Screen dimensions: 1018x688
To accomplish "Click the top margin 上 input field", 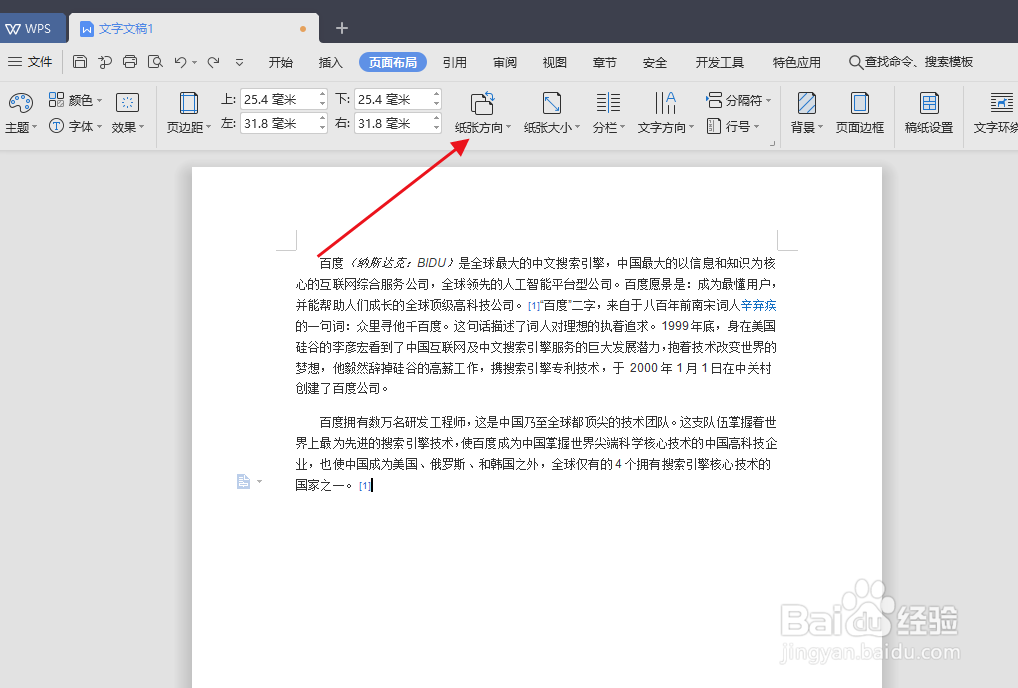I will pos(279,99).
